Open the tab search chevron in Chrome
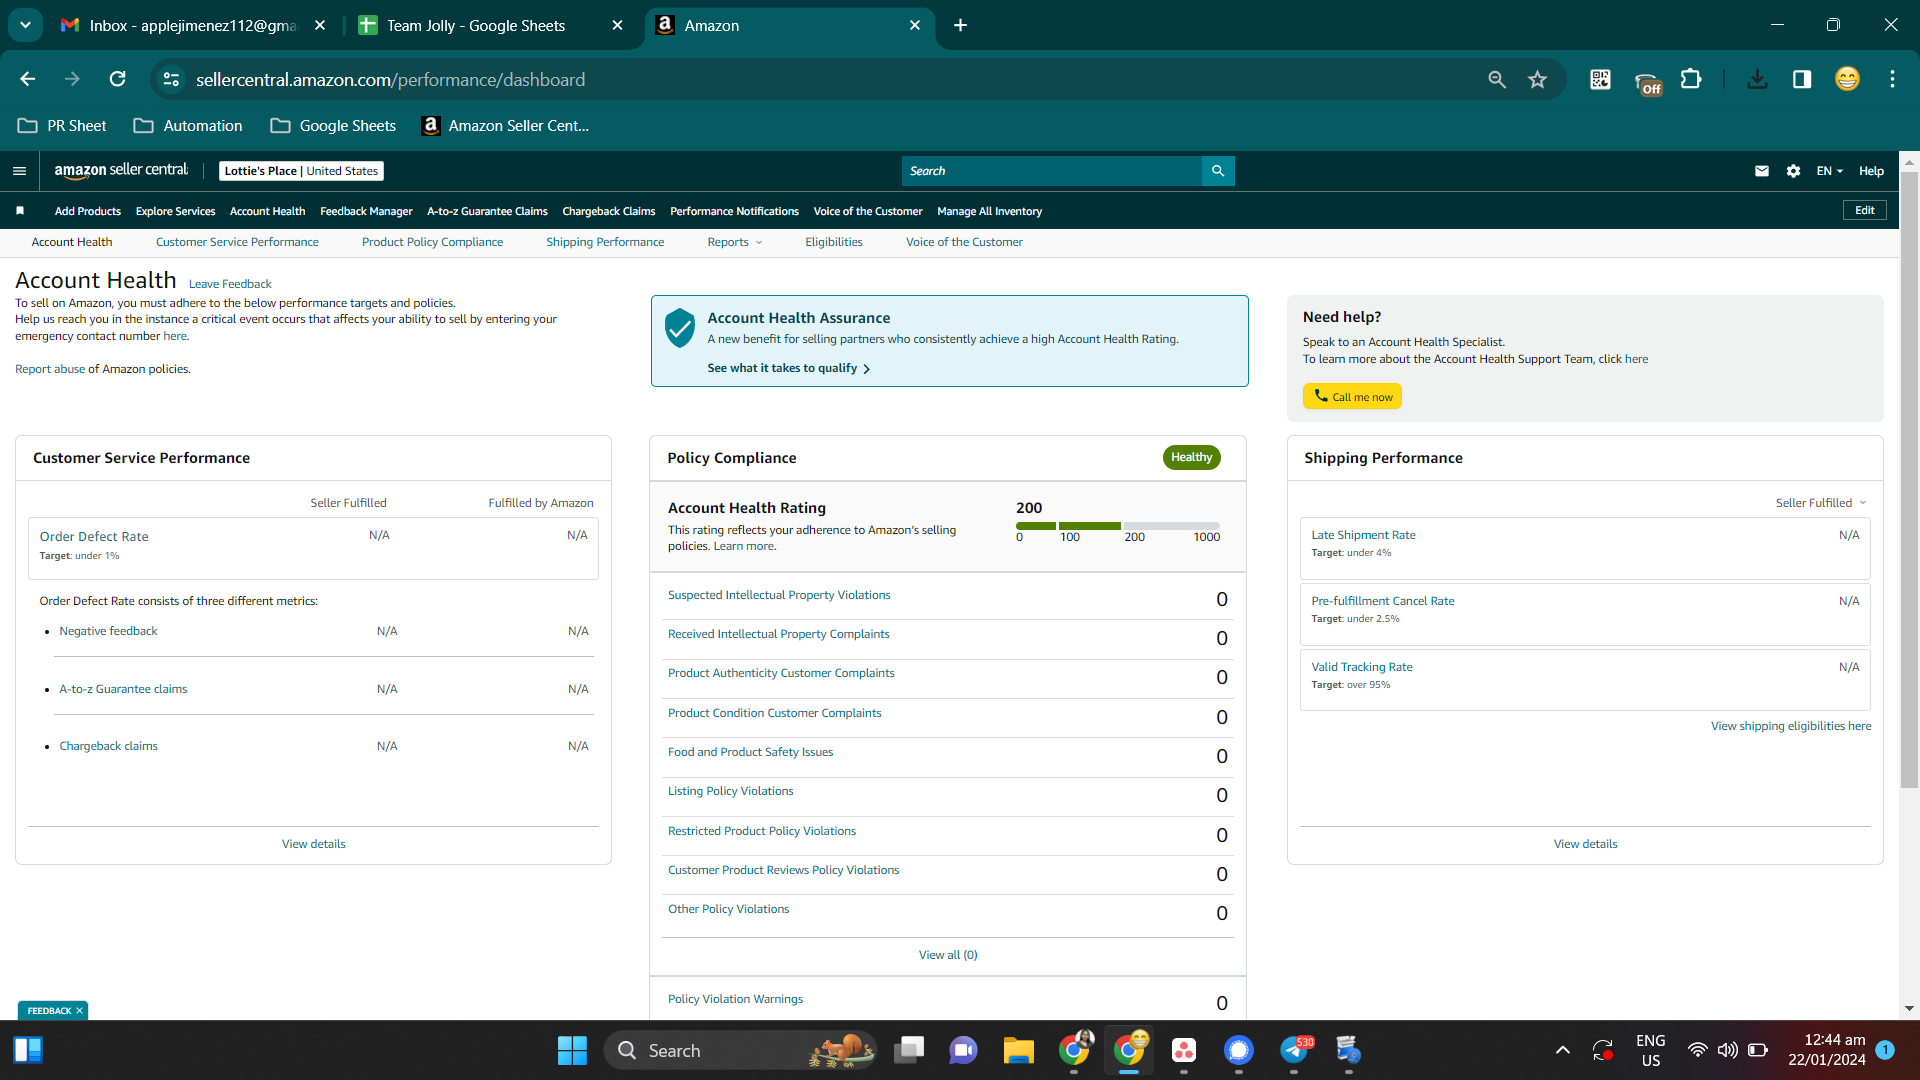This screenshot has height=1080, width=1920. point(25,25)
